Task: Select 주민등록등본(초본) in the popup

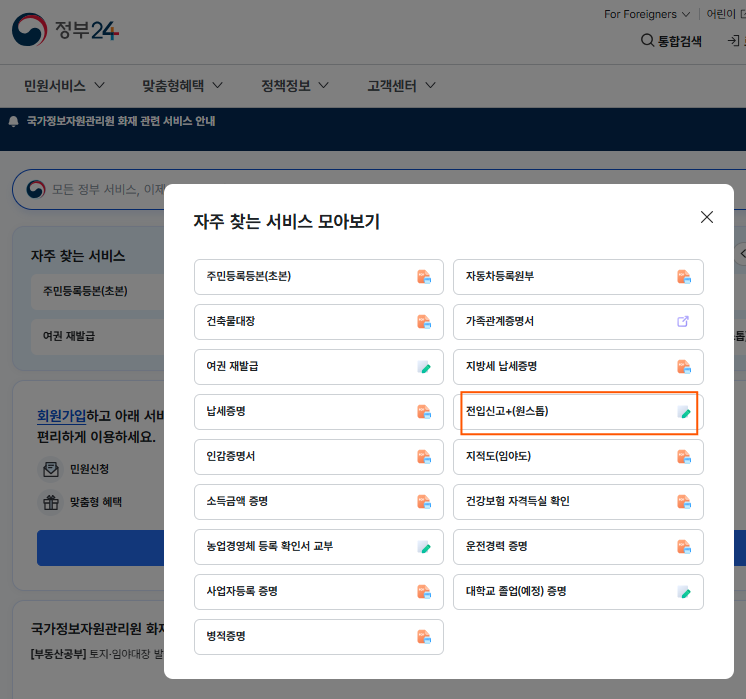Action: [x=319, y=277]
